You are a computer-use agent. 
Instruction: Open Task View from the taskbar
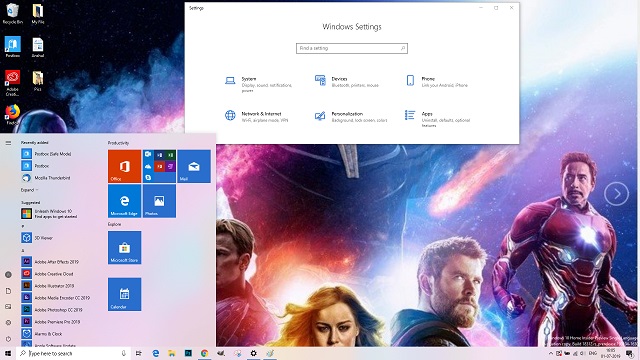click(x=139, y=353)
